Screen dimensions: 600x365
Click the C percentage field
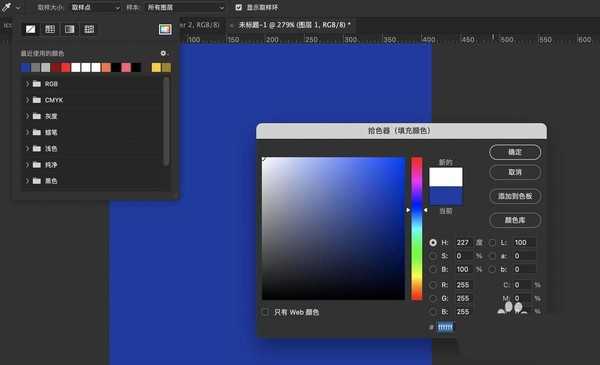[x=522, y=285]
